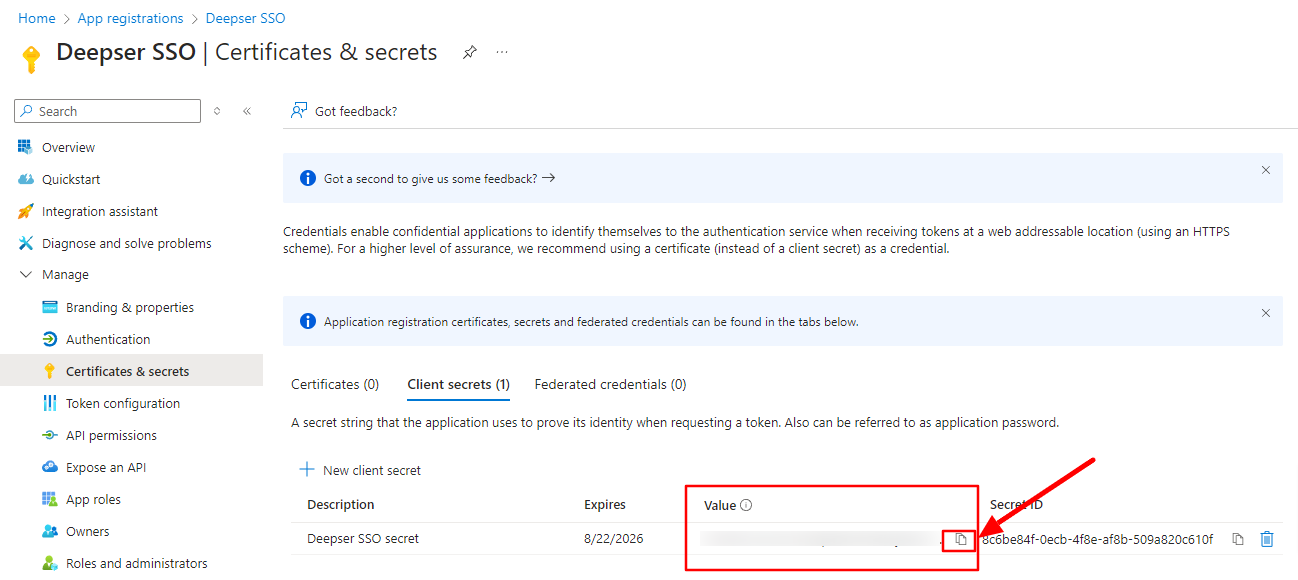Copy the client secret value

click(x=961, y=539)
